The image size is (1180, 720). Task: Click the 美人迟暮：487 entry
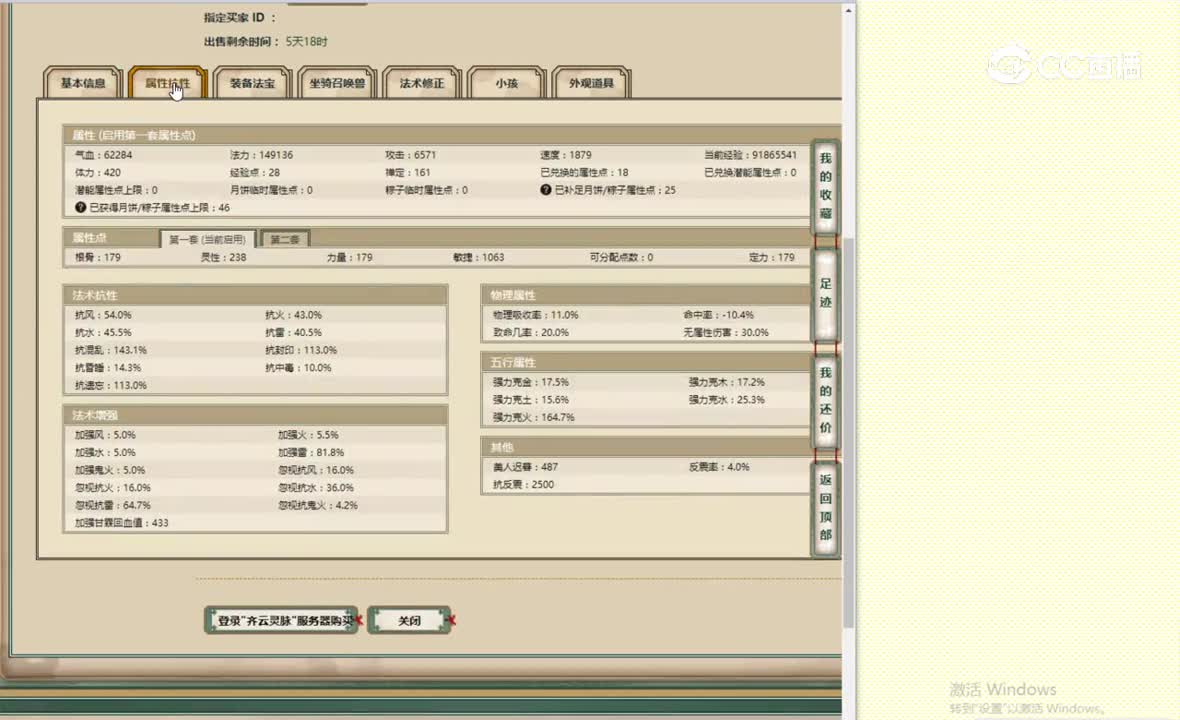[x=525, y=467]
